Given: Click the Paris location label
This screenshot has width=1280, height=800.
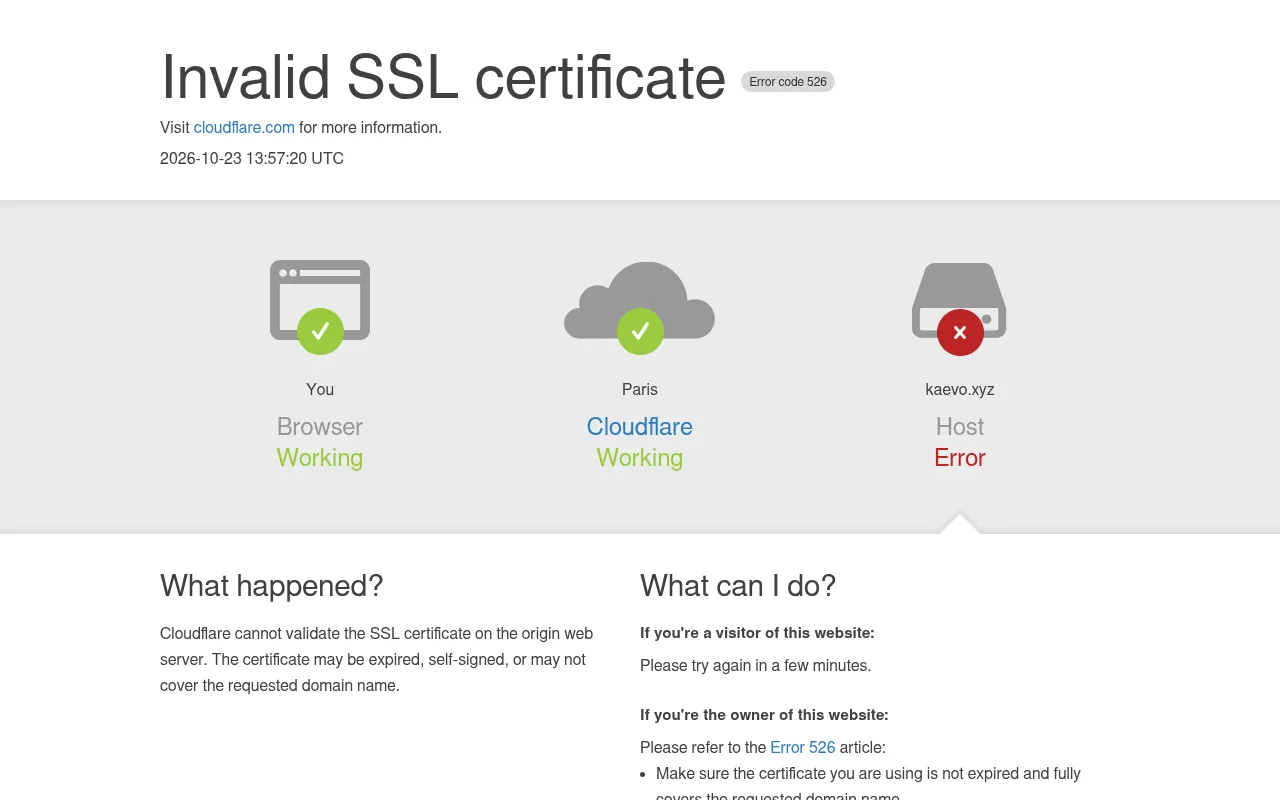Looking at the screenshot, I should 640,389.
